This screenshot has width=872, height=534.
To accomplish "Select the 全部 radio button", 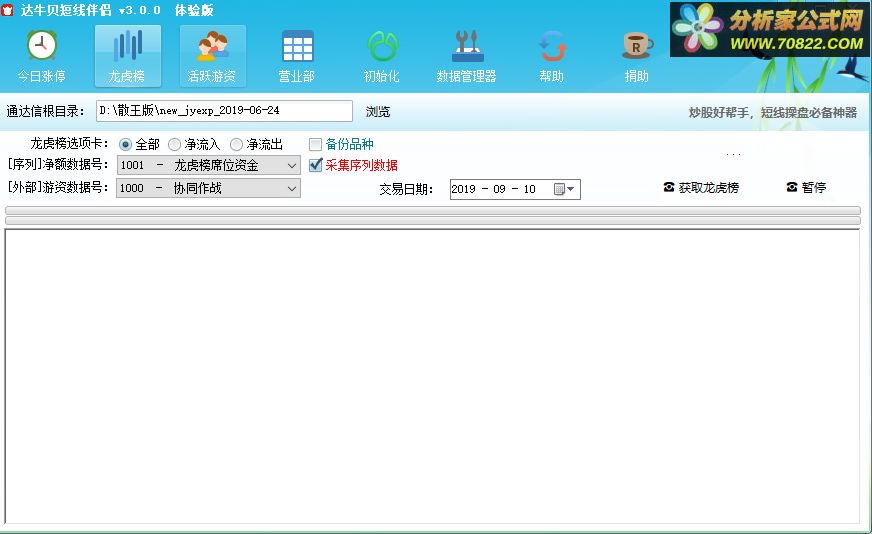I will (125, 145).
